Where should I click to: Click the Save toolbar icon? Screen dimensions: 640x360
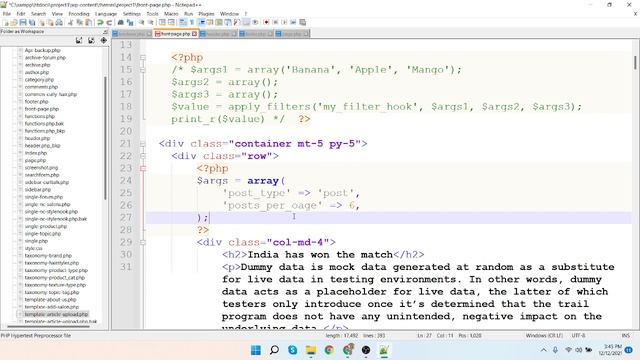click(x=23, y=22)
